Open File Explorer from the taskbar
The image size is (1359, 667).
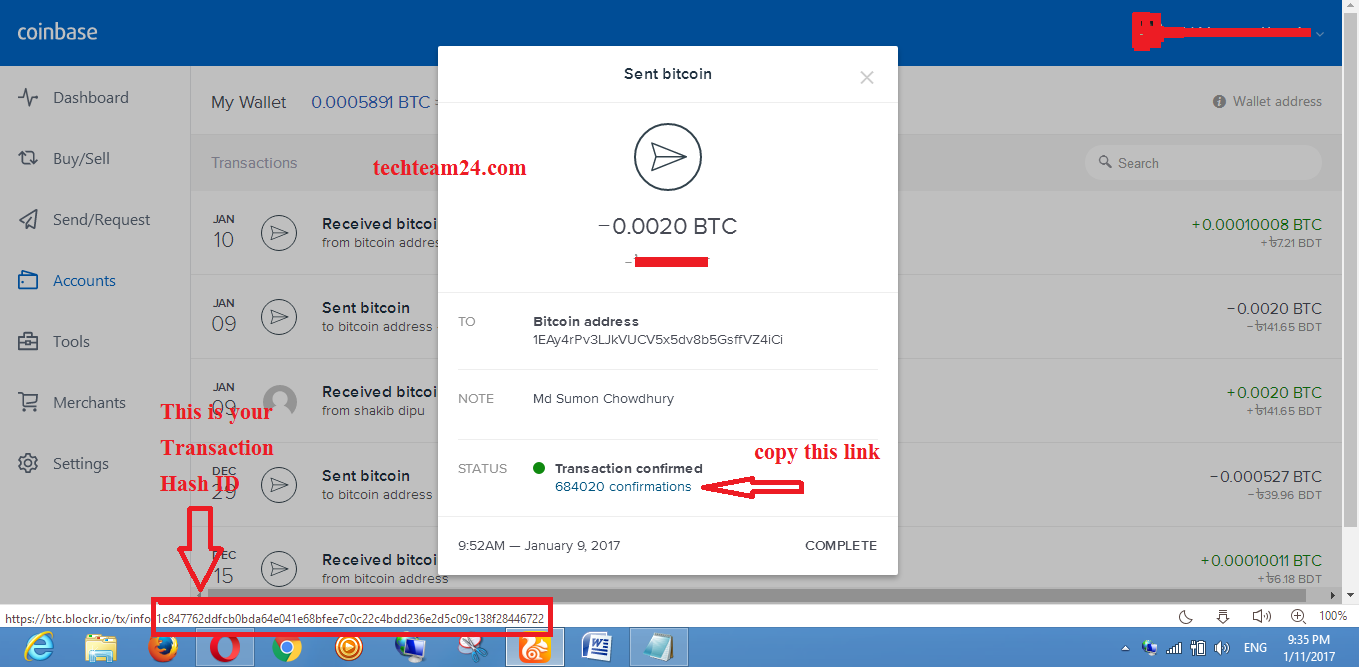click(x=100, y=648)
